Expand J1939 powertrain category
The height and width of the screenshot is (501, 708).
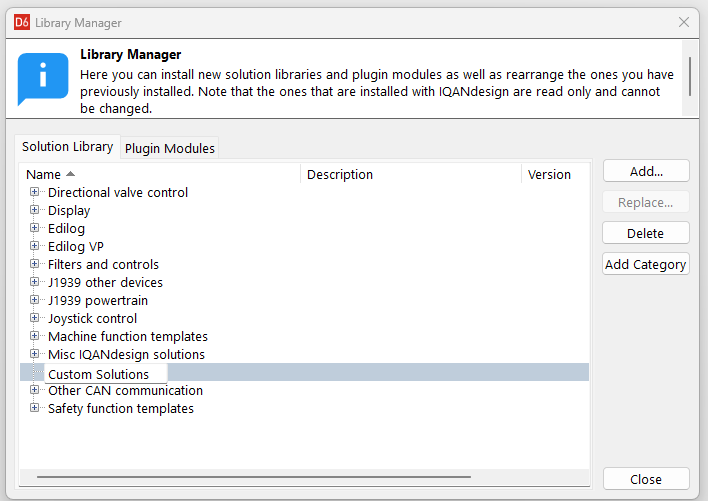click(34, 300)
